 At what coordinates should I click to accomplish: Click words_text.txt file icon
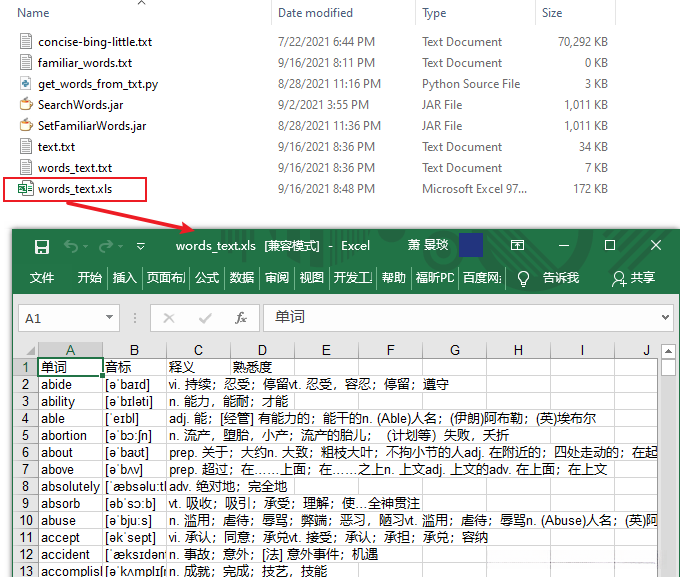26,167
